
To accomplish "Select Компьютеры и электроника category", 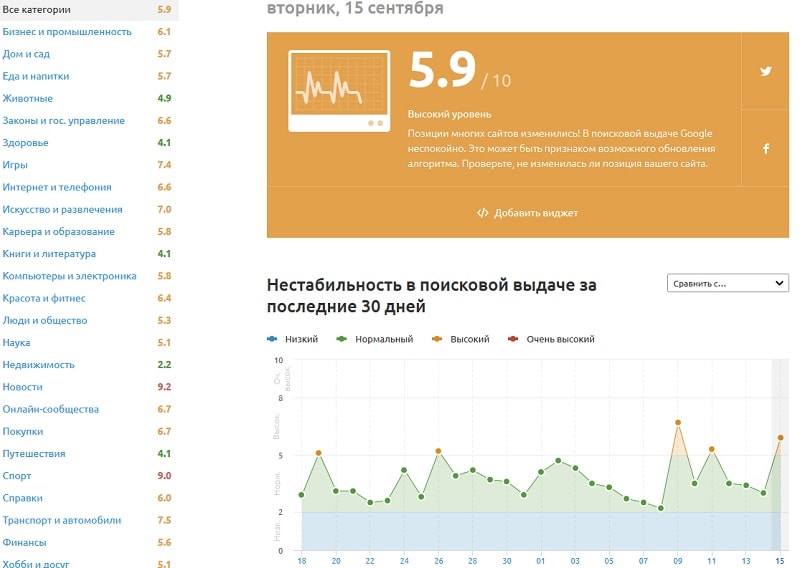I will 69,276.
